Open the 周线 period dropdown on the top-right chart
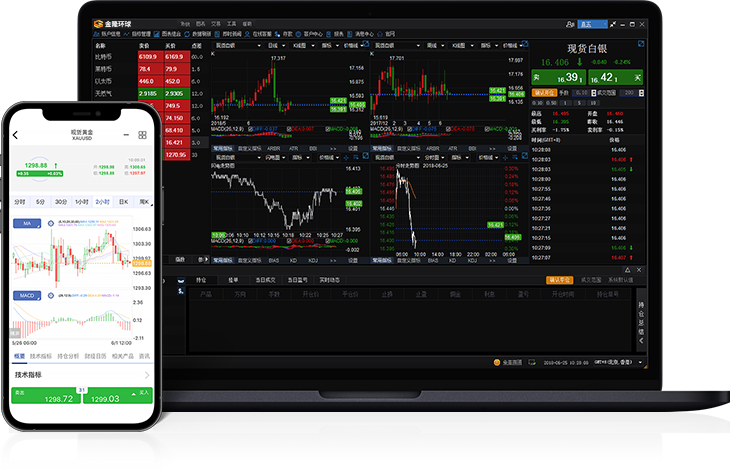 [x=432, y=45]
